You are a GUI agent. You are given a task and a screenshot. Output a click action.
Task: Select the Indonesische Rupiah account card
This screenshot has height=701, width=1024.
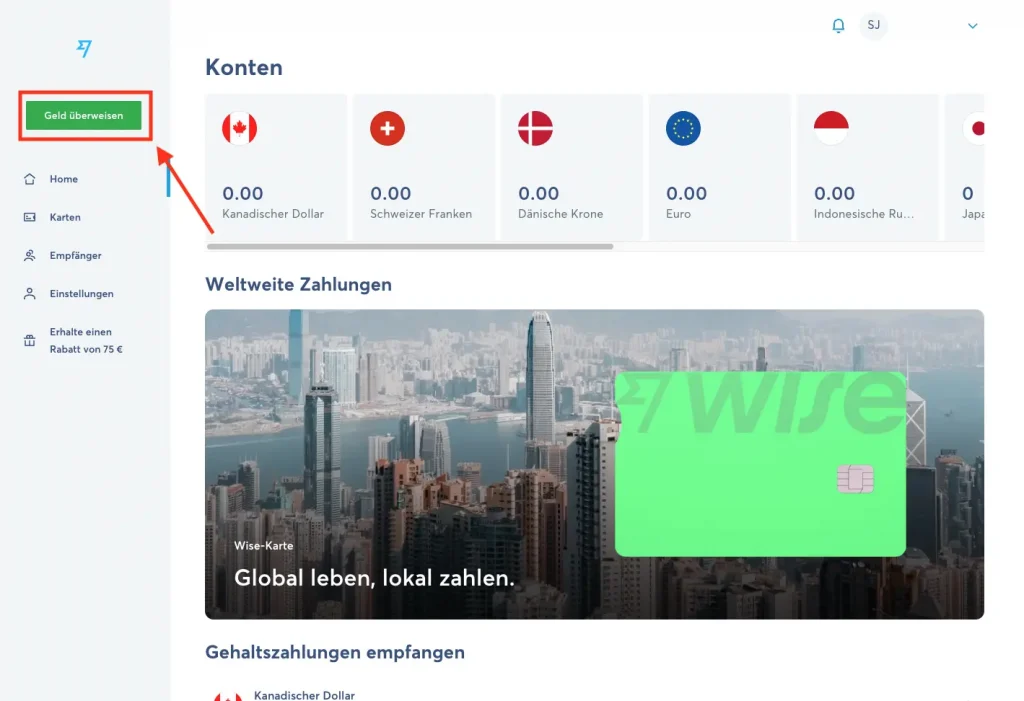(868, 167)
